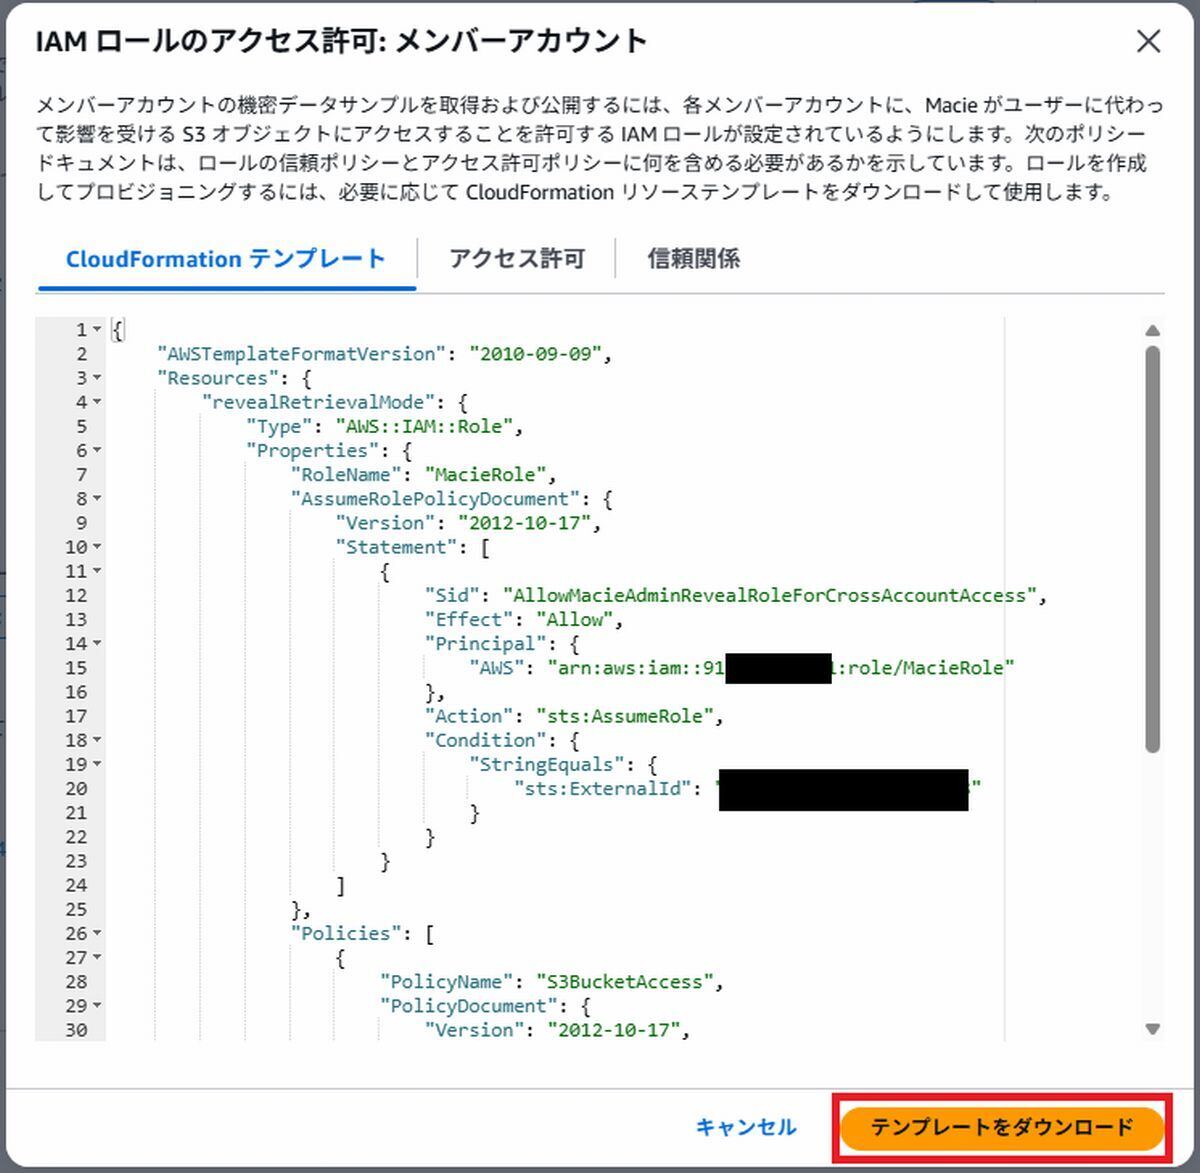The height and width of the screenshot is (1173, 1200).
Task: Open the アクセス許可 tab
Action: point(517,259)
